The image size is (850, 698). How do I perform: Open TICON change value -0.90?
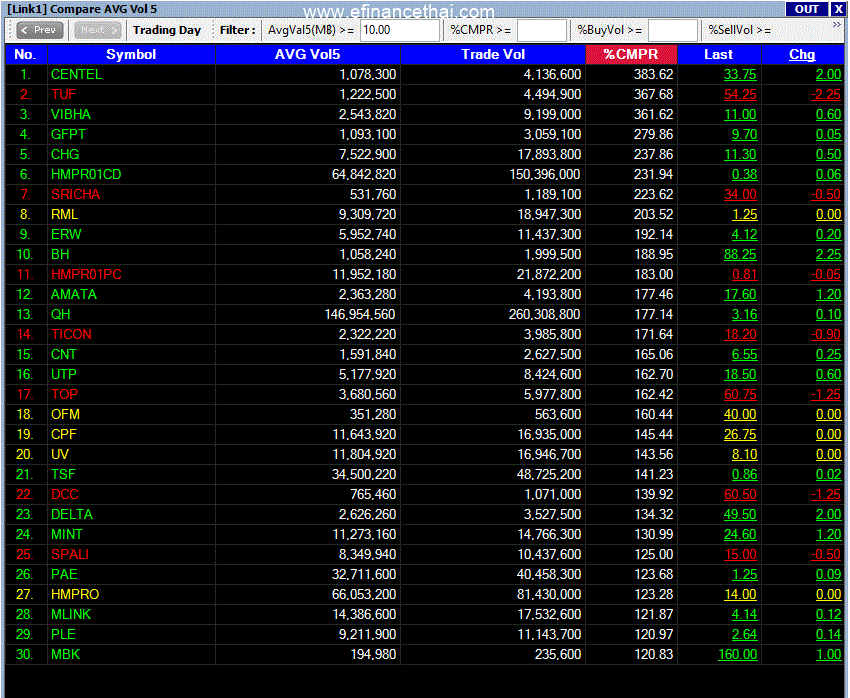826,334
